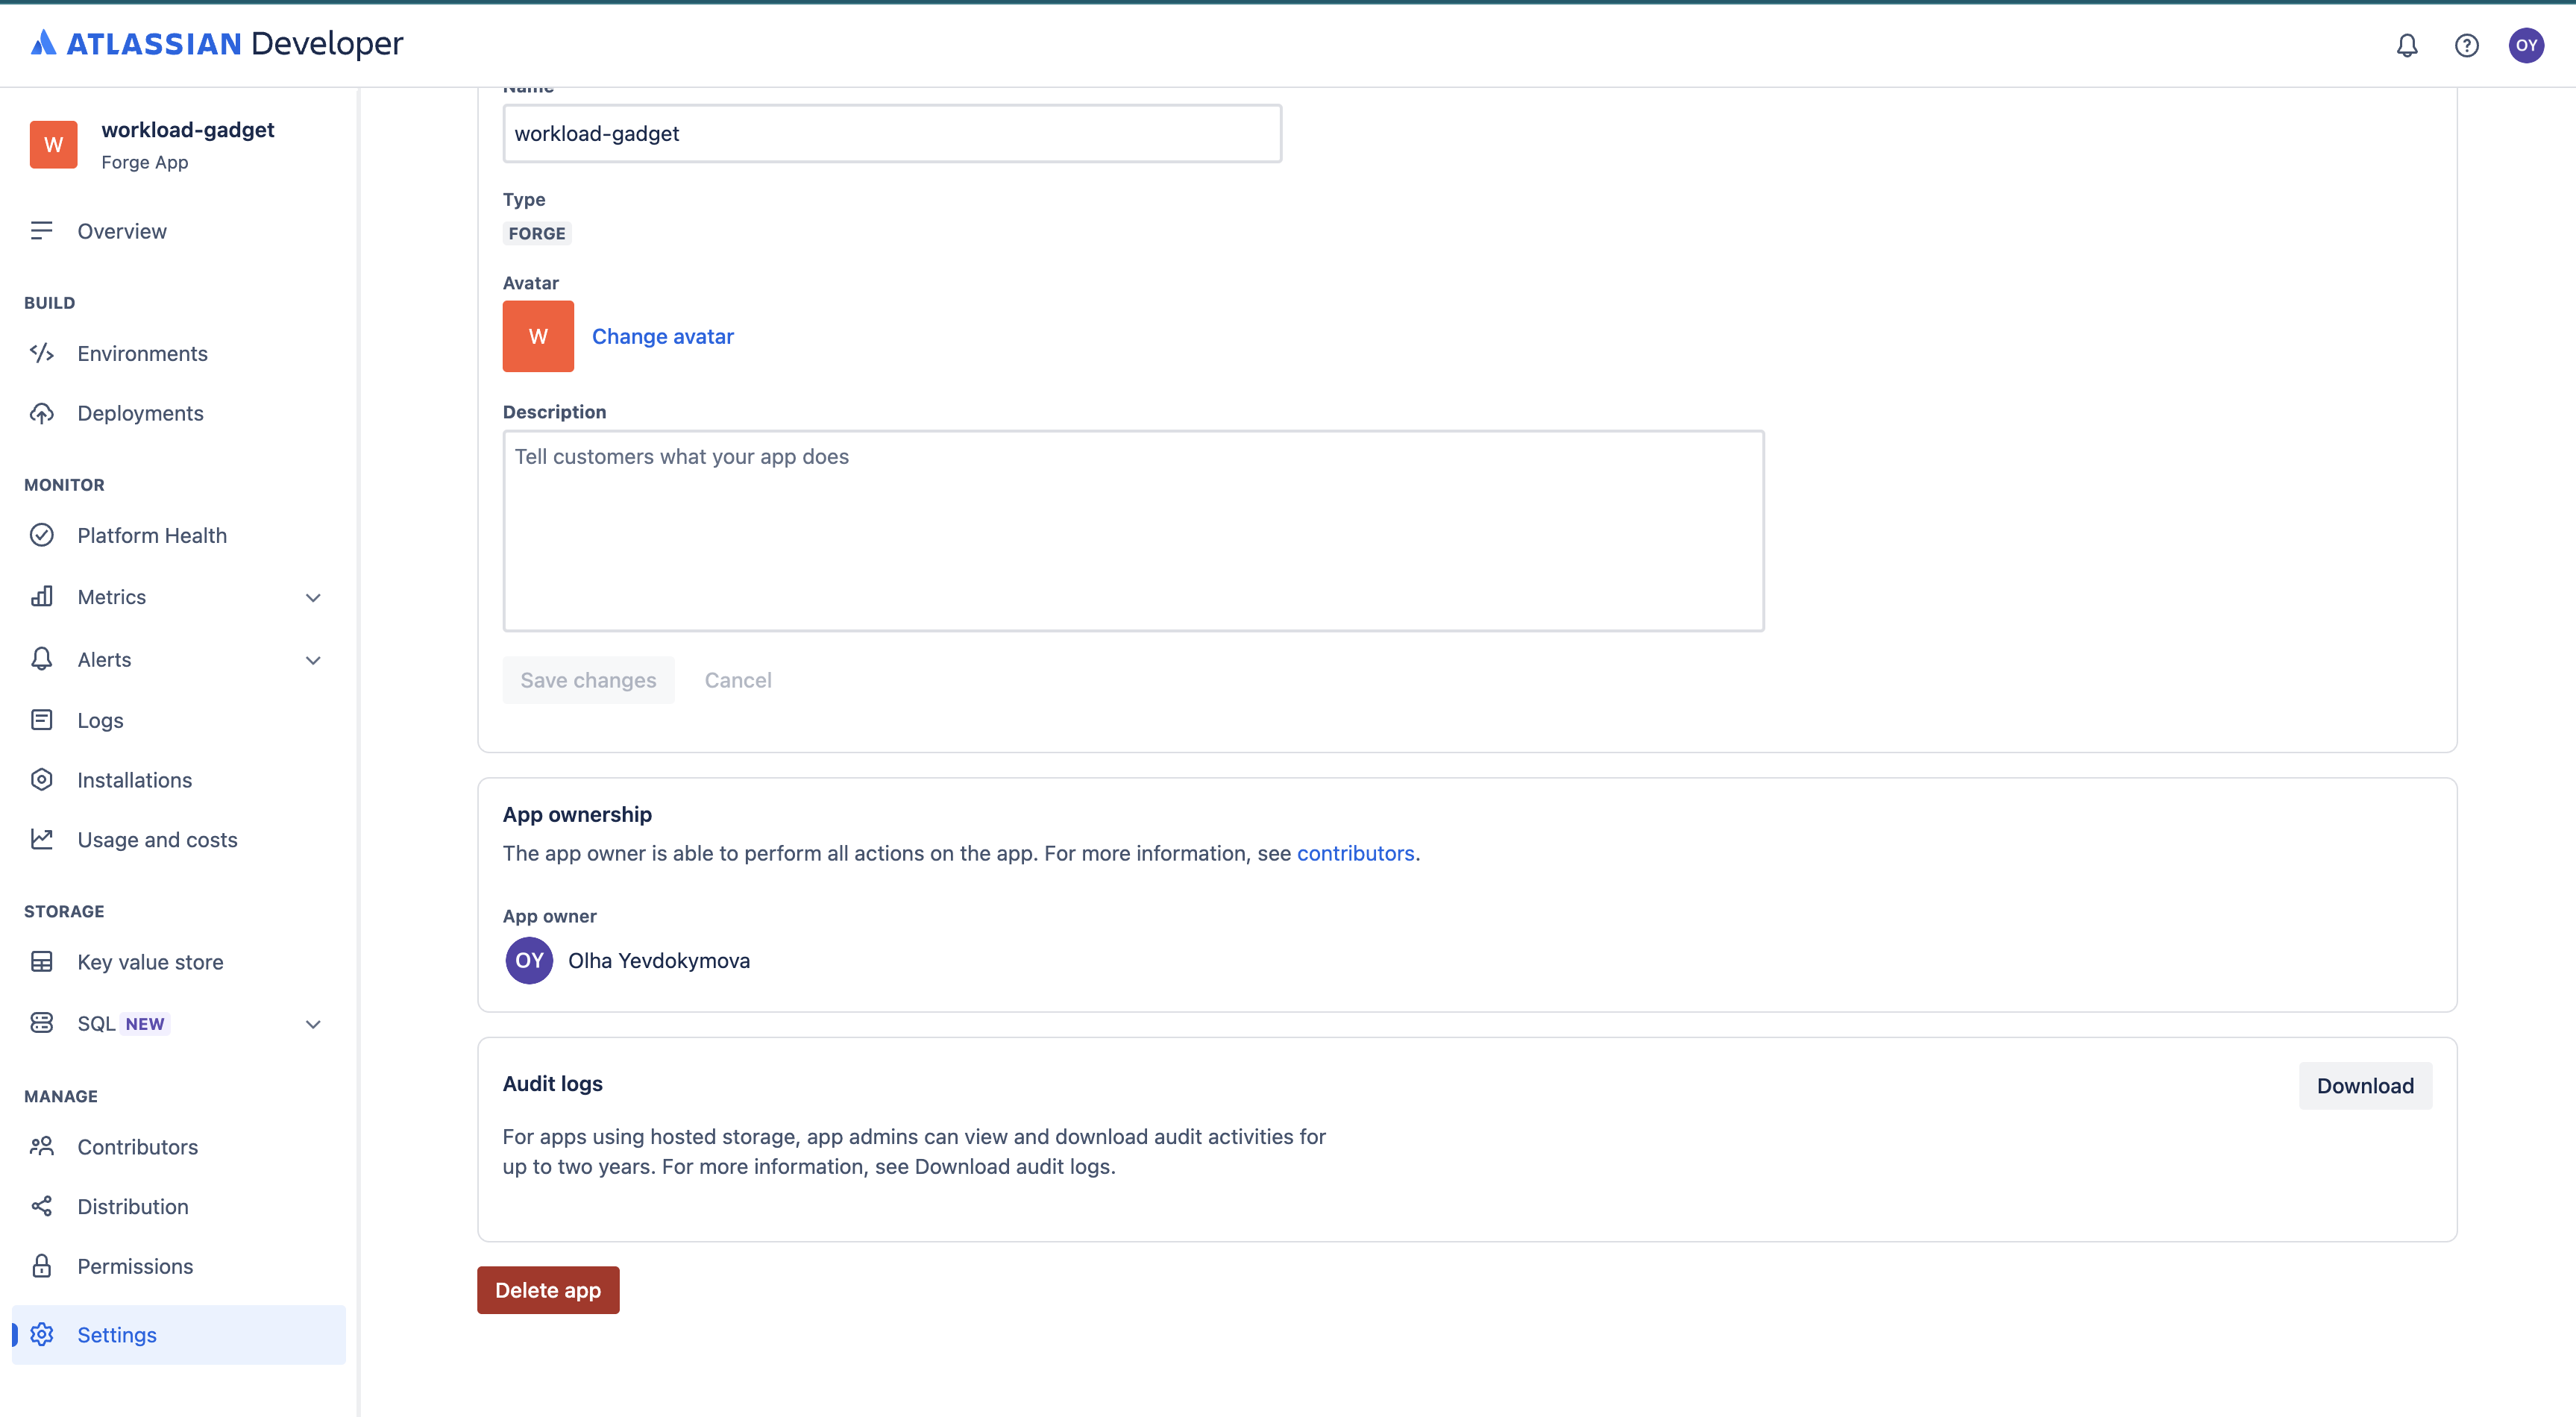
Task: Open Platform Health monitoring
Action: pos(152,535)
